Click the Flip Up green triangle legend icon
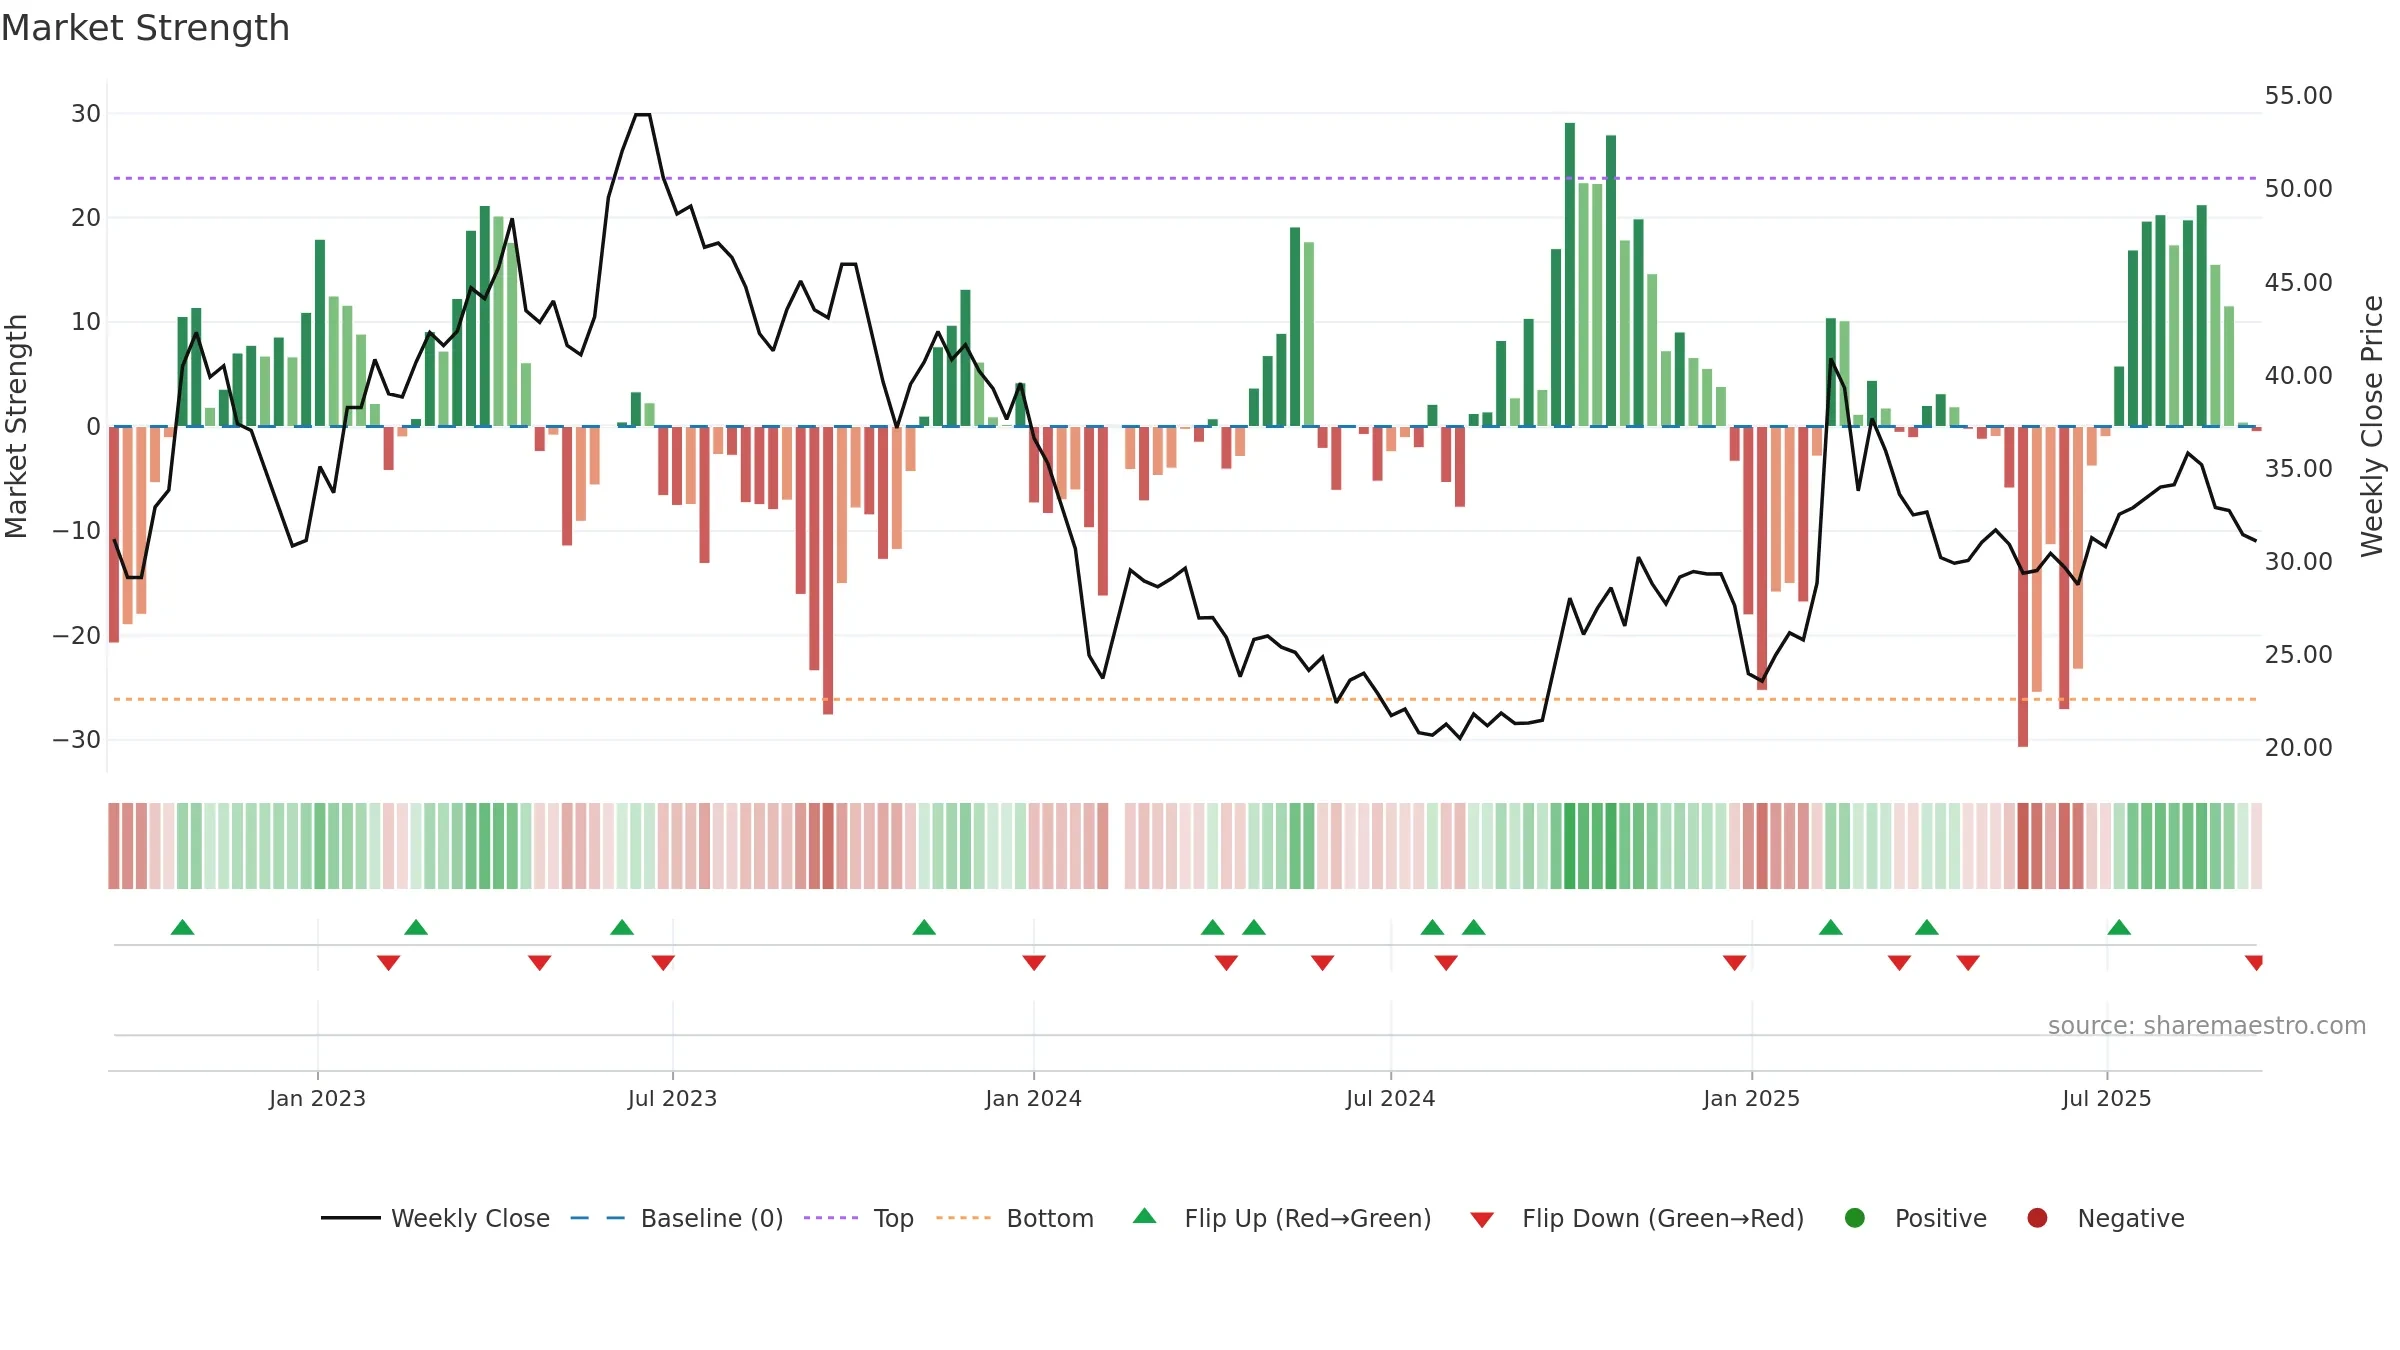 (x=1145, y=1216)
